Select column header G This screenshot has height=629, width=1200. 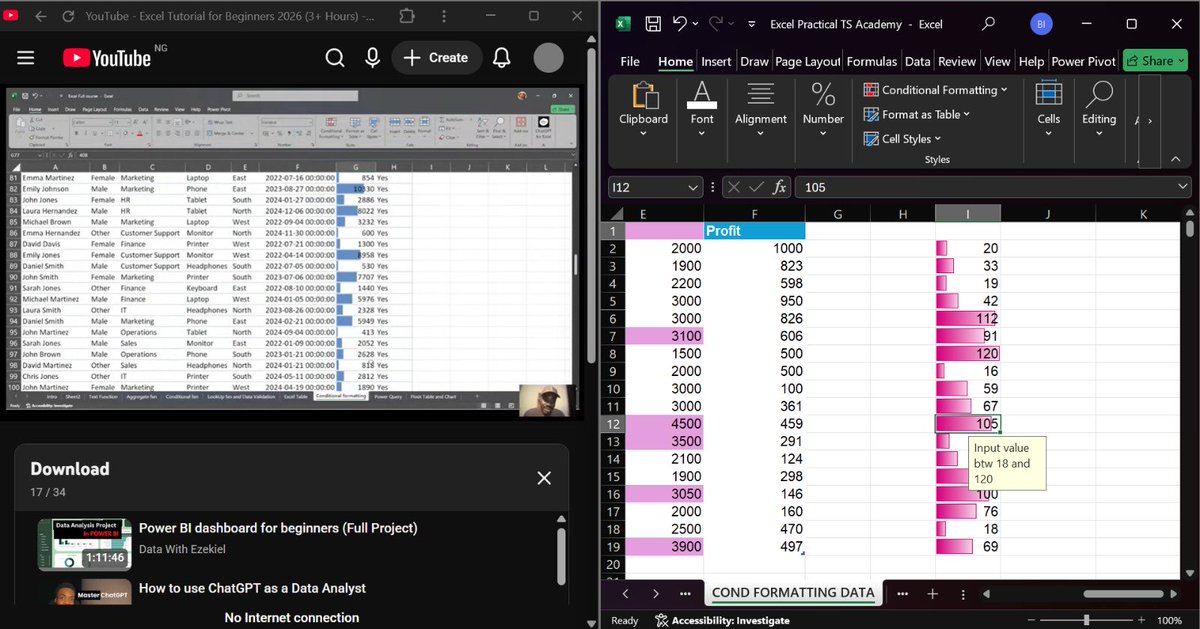coord(837,213)
